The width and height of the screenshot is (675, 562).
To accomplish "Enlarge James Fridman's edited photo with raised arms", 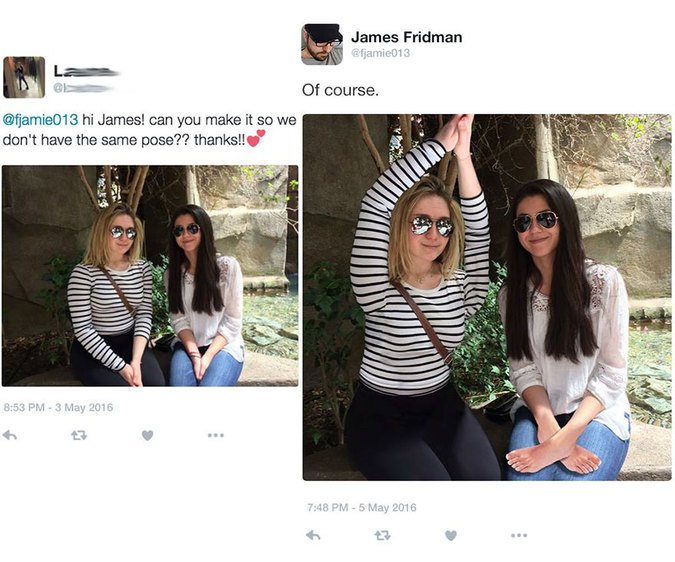I will (486, 297).
